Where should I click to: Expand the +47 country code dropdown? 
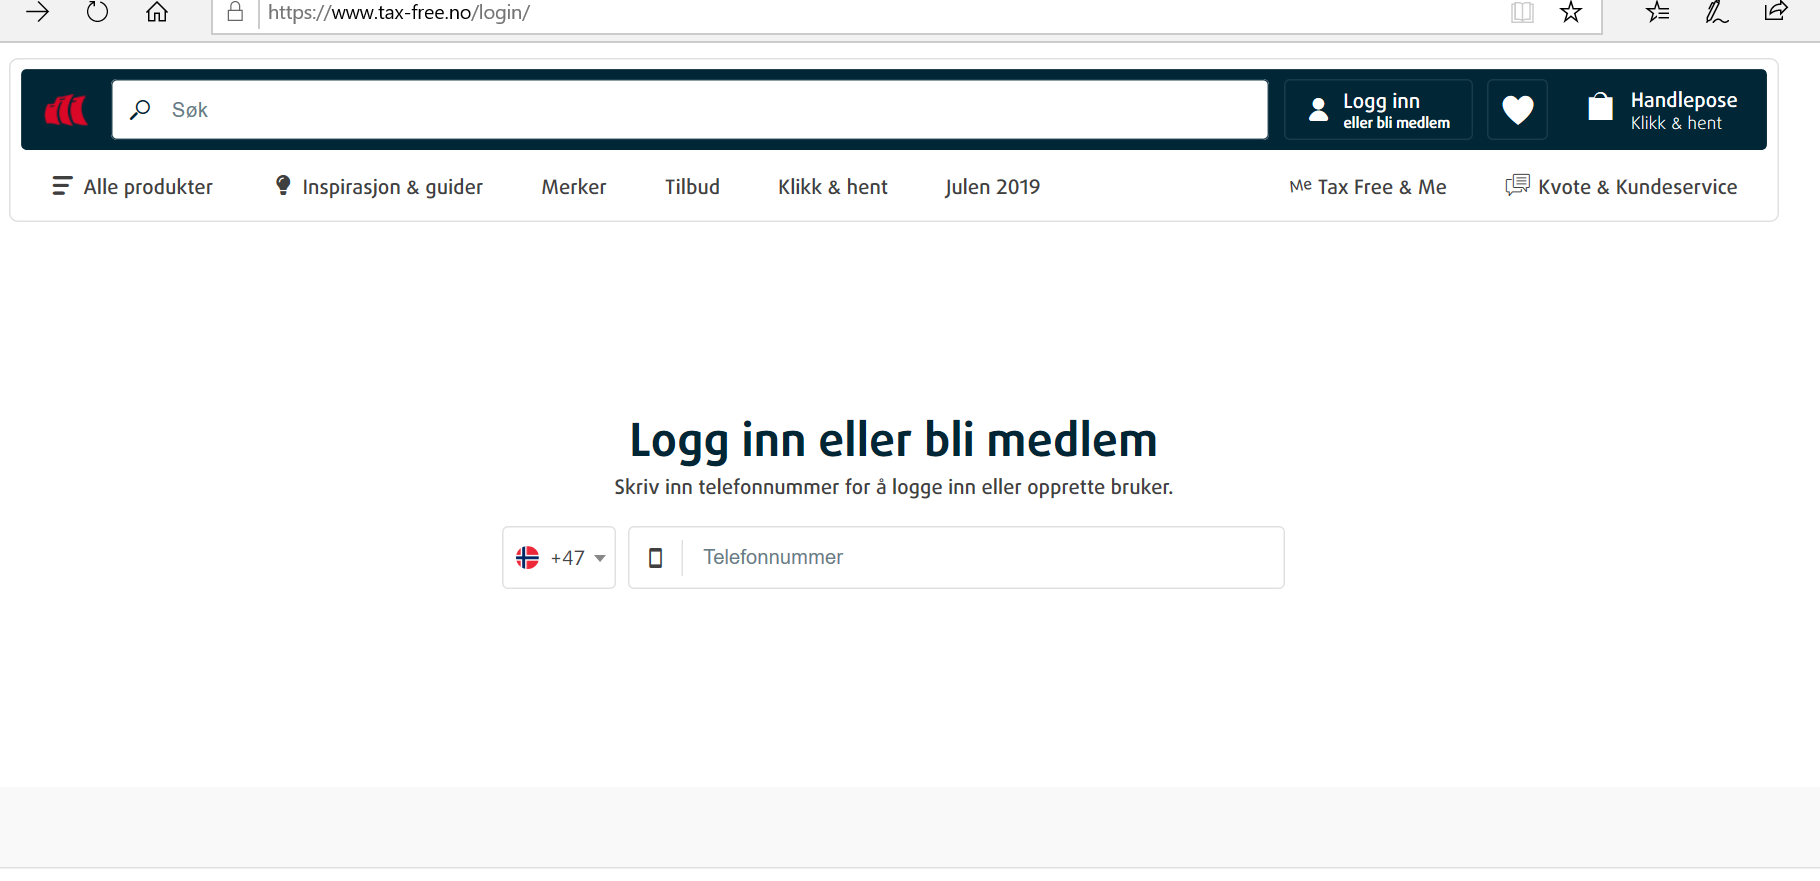tap(559, 558)
